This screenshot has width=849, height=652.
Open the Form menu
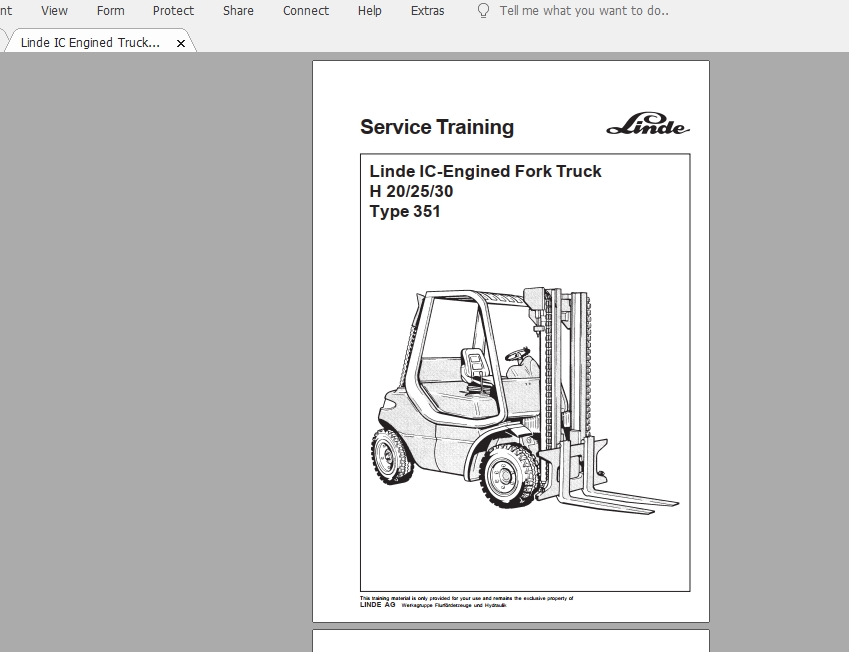point(110,11)
